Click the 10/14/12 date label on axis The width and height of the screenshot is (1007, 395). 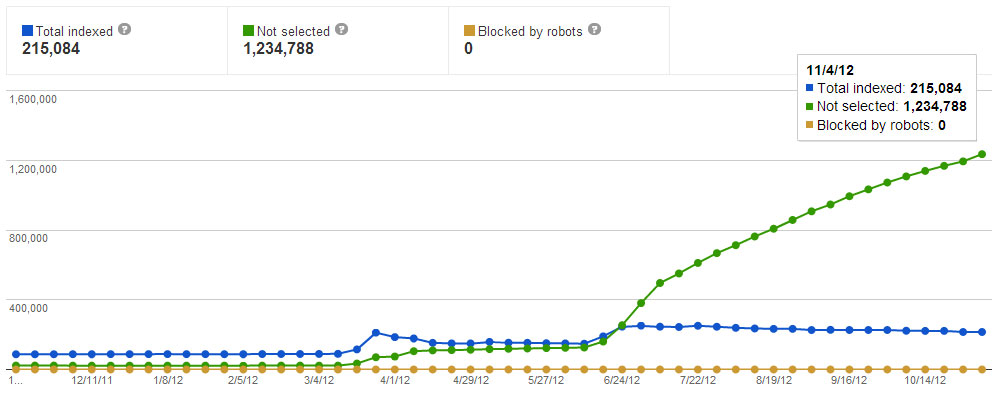925,380
